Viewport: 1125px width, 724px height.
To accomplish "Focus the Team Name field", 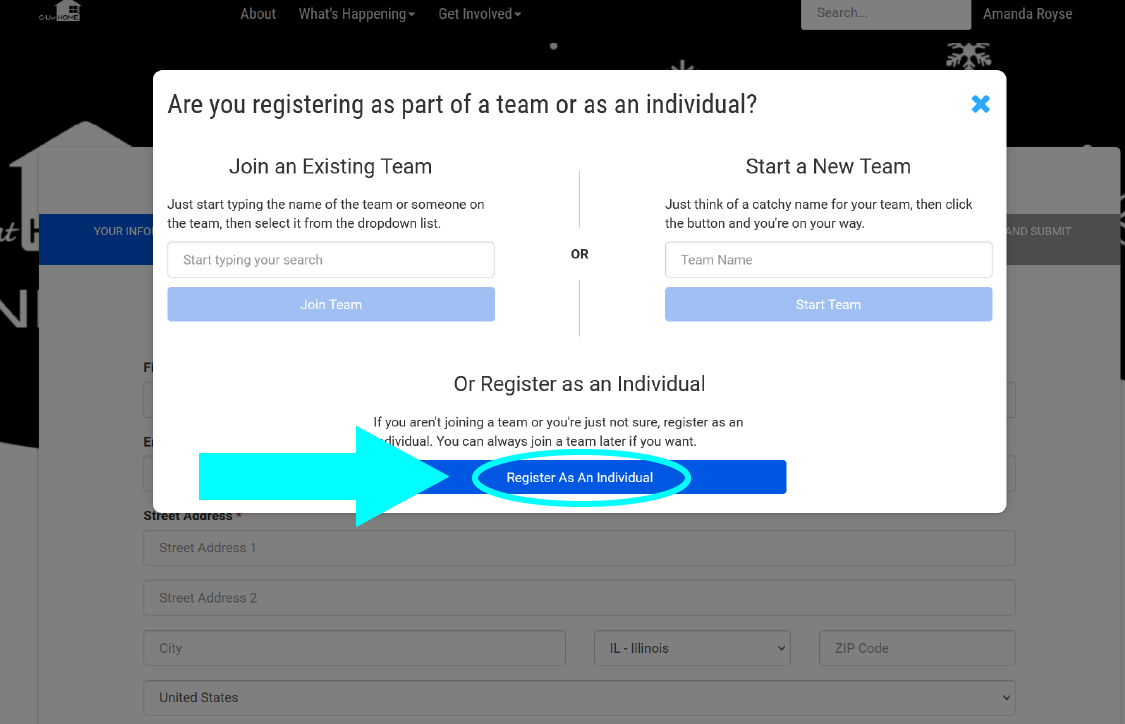I will click(x=829, y=260).
